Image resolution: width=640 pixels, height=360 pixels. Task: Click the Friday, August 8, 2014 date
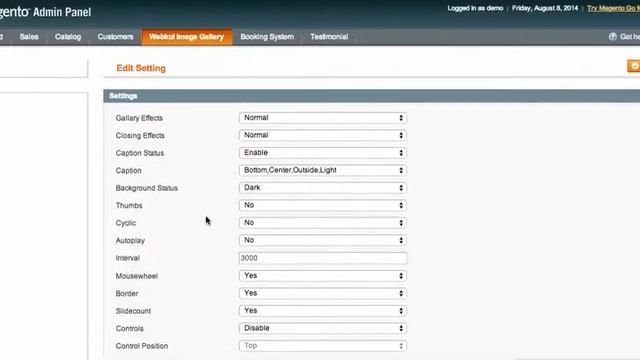[545, 8]
